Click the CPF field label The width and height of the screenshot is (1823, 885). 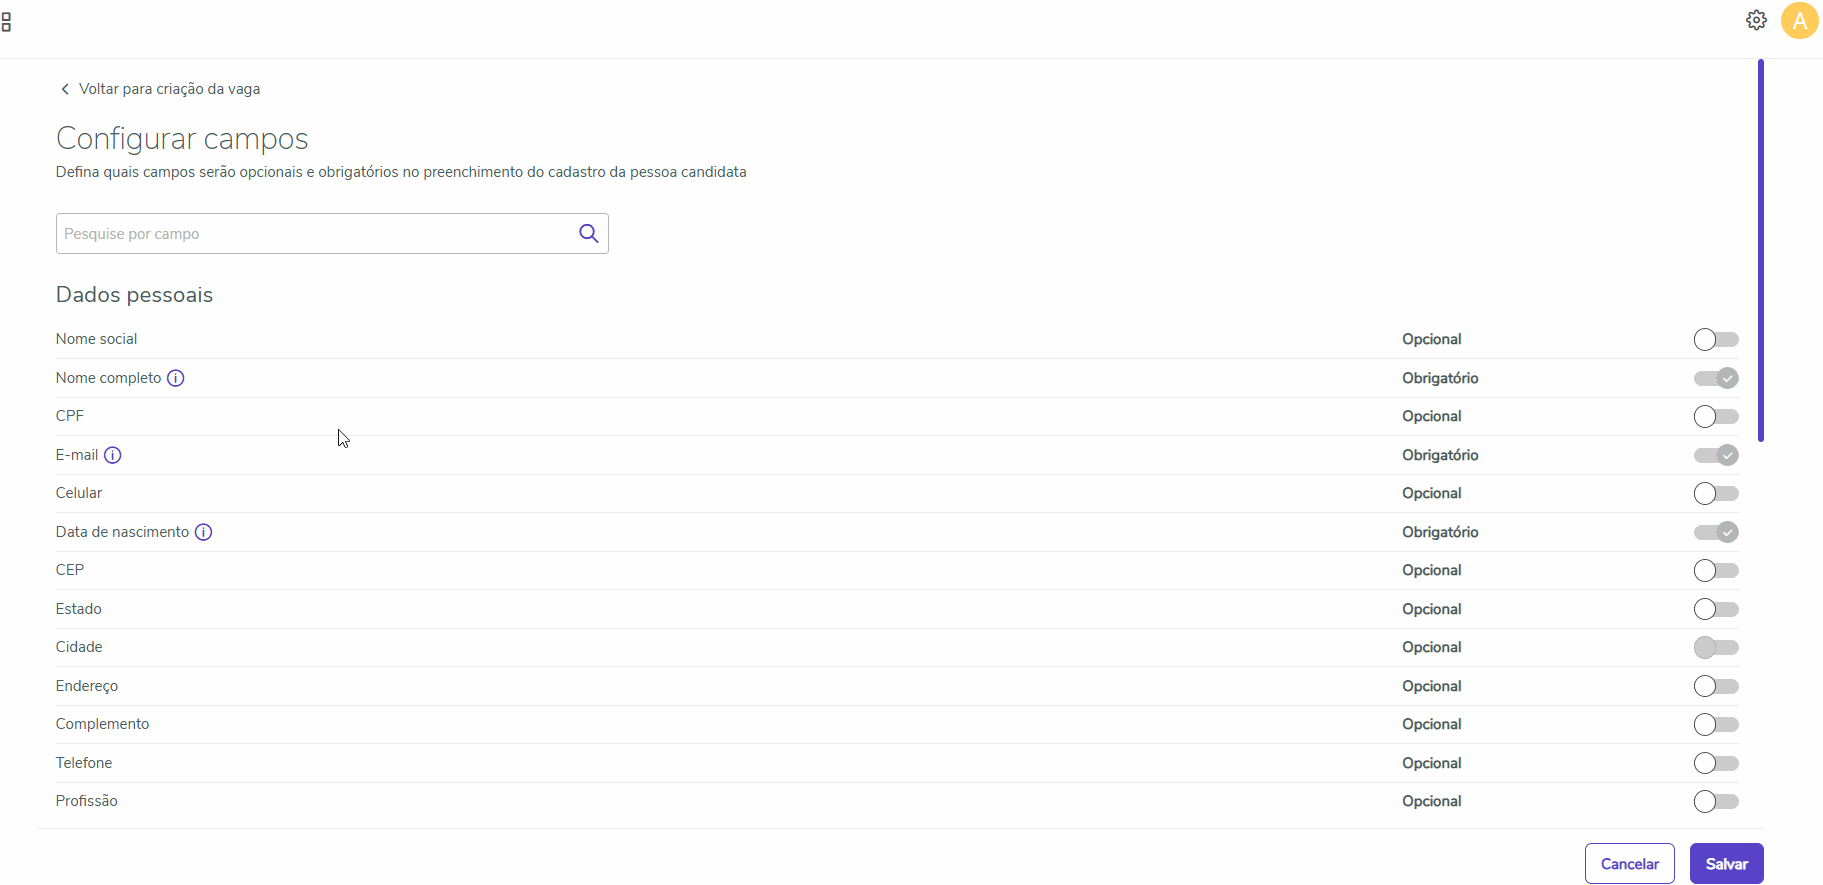(70, 416)
